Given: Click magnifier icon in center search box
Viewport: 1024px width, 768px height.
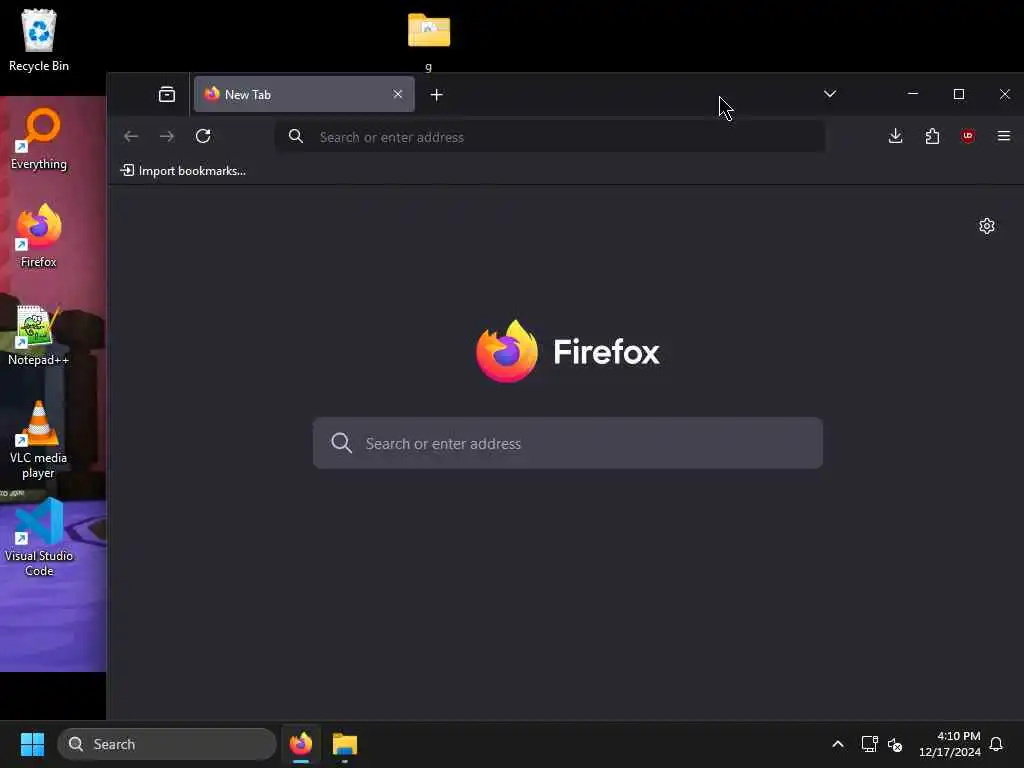Looking at the screenshot, I should [341, 443].
